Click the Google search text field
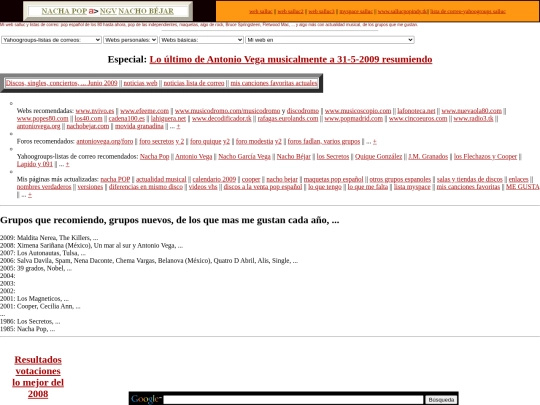This screenshot has height=405, width=540. coord(293,399)
